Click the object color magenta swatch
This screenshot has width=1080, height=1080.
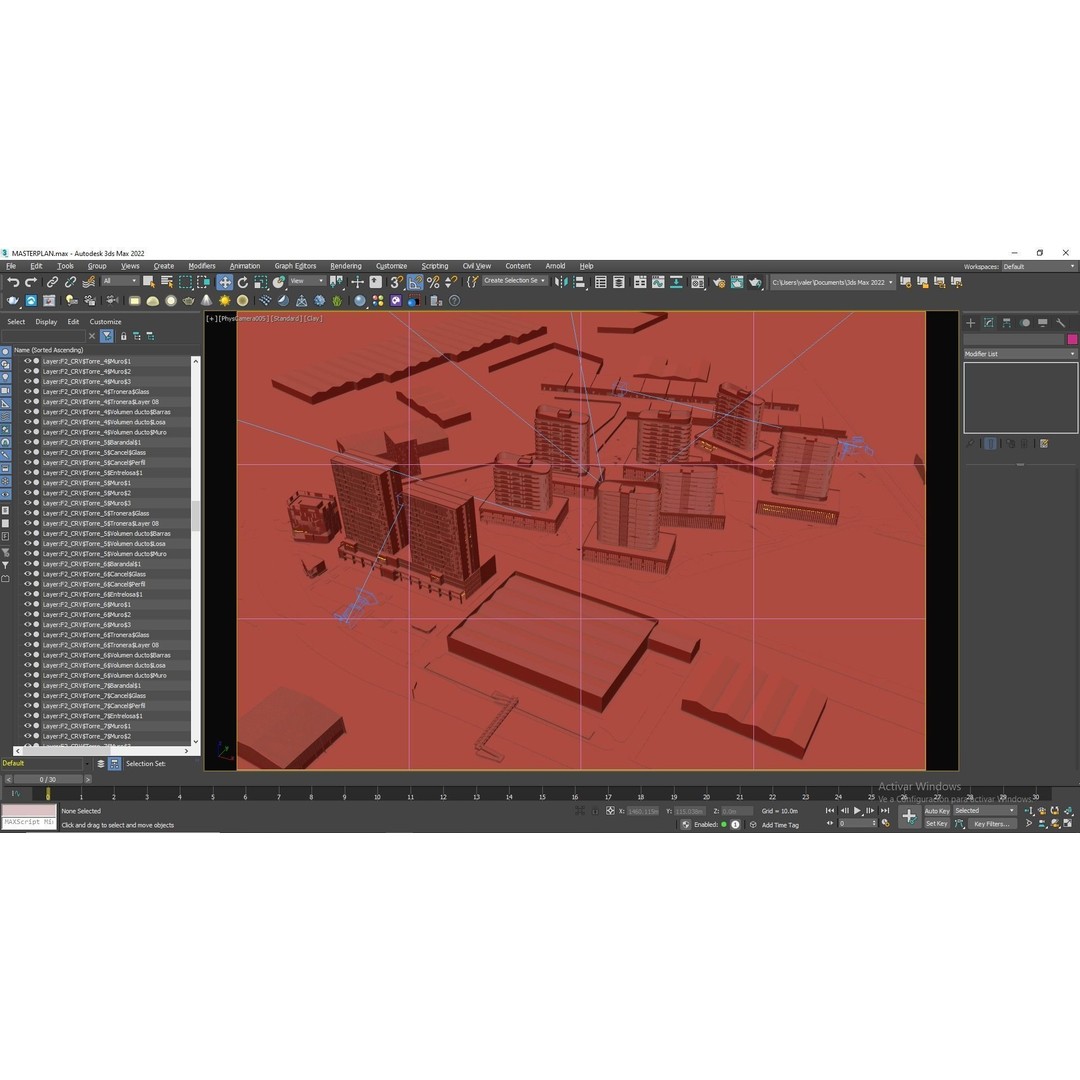tap(1072, 340)
